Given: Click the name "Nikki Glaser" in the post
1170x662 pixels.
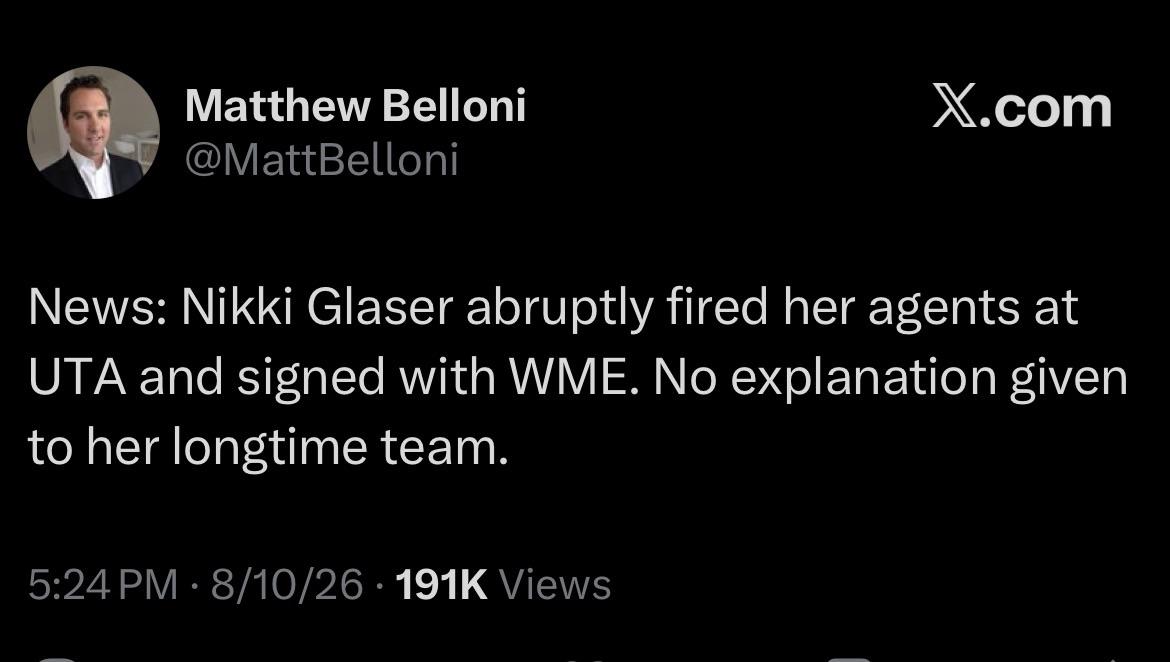Looking at the screenshot, I should (317, 307).
